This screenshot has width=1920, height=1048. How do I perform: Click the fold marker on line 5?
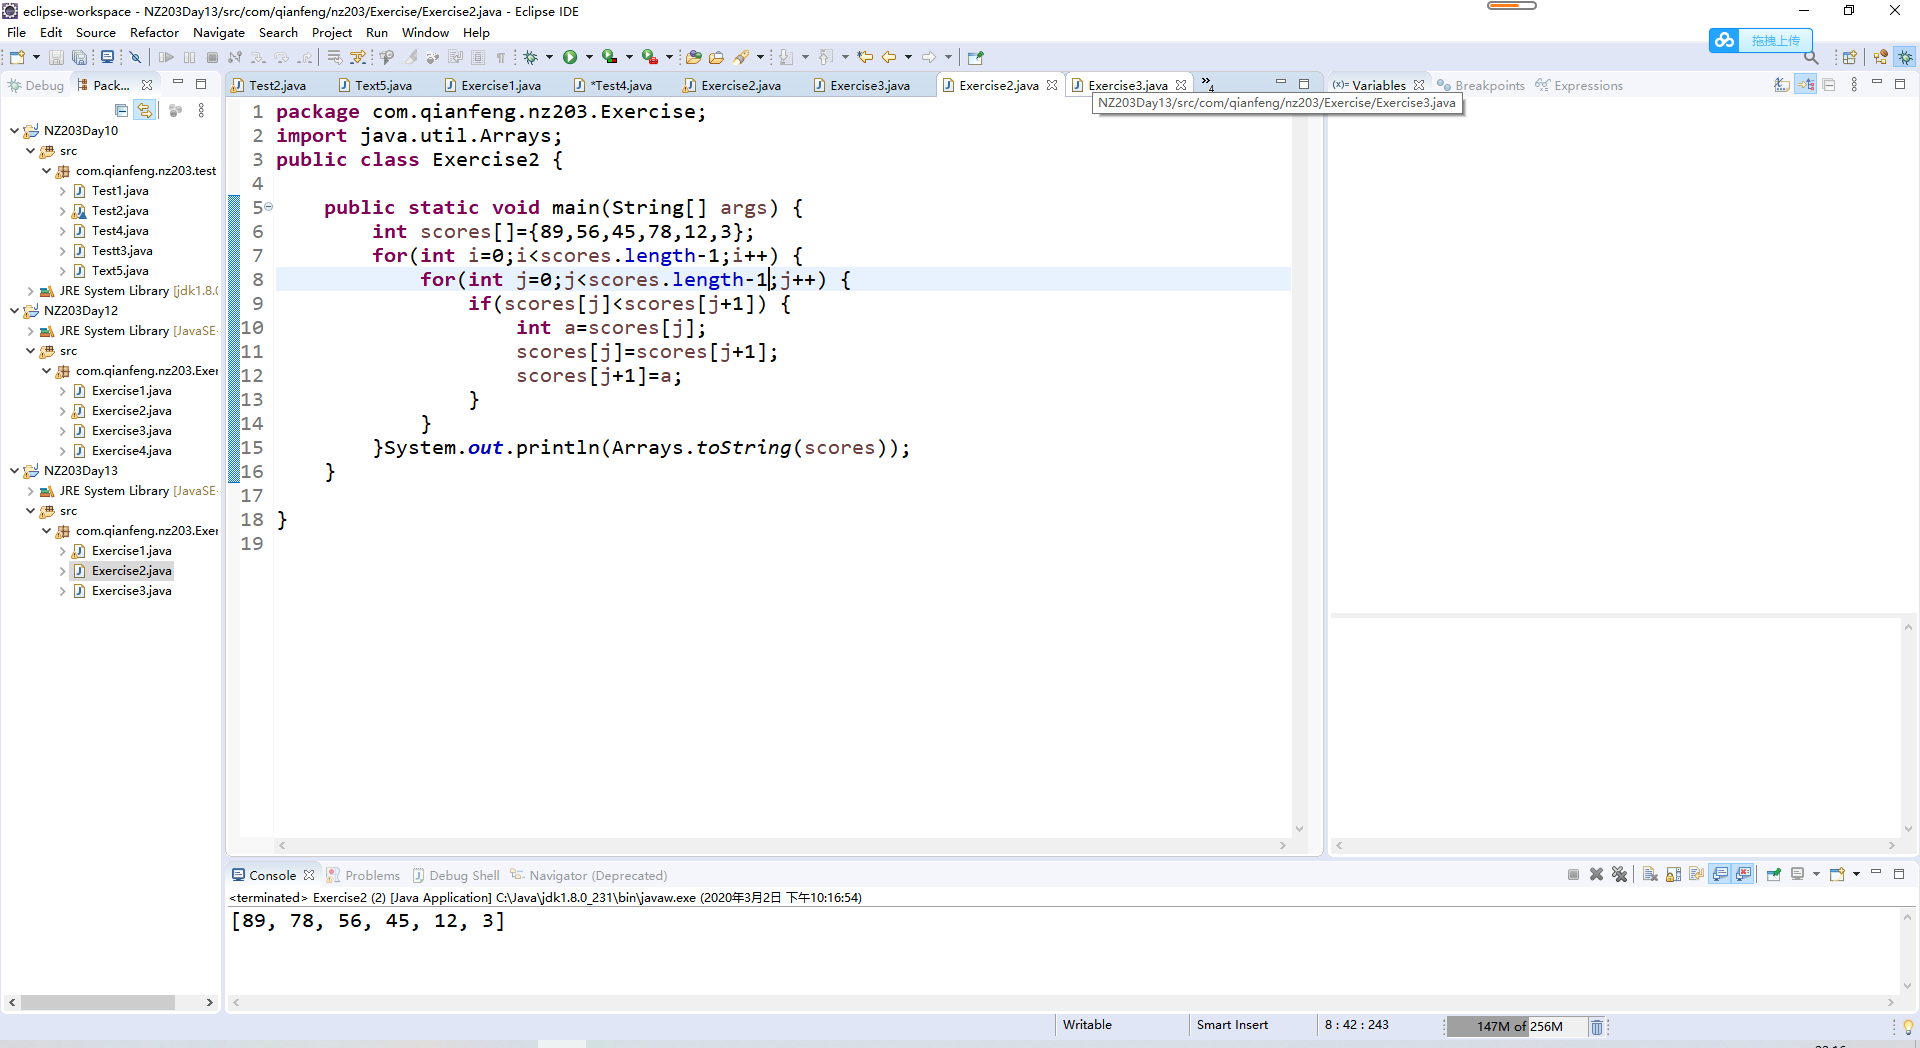[x=268, y=207]
